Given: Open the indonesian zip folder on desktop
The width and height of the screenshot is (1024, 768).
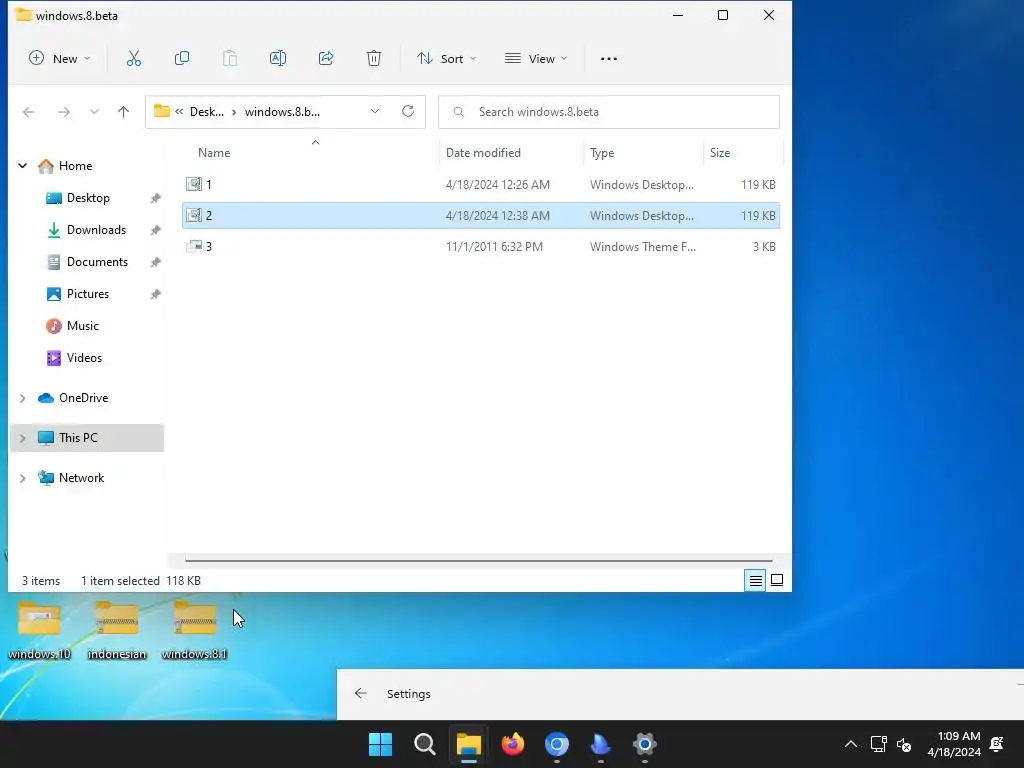Looking at the screenshot, I should click(117, 631).
